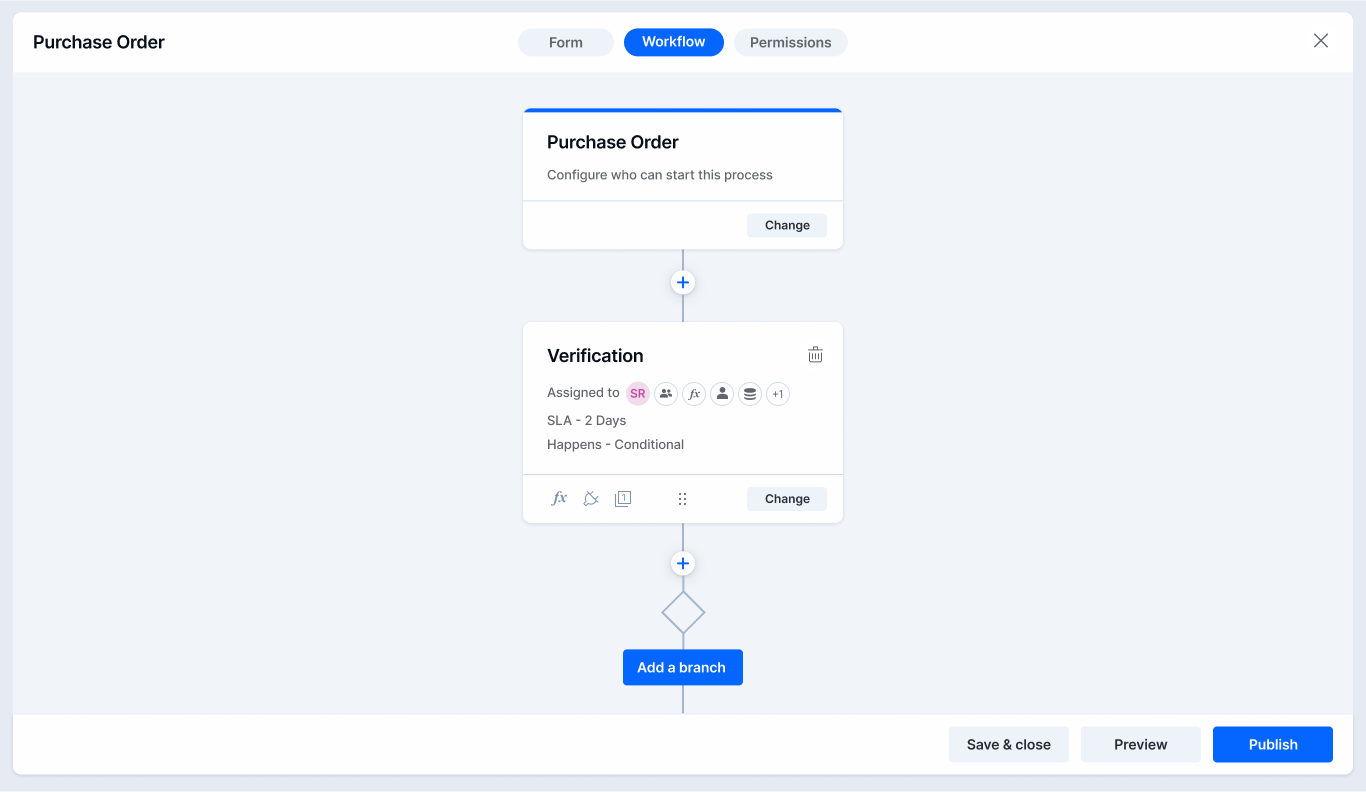Click the database assignee icon
This screenshot has height=792, width=1366.
(x=750, y=394)
